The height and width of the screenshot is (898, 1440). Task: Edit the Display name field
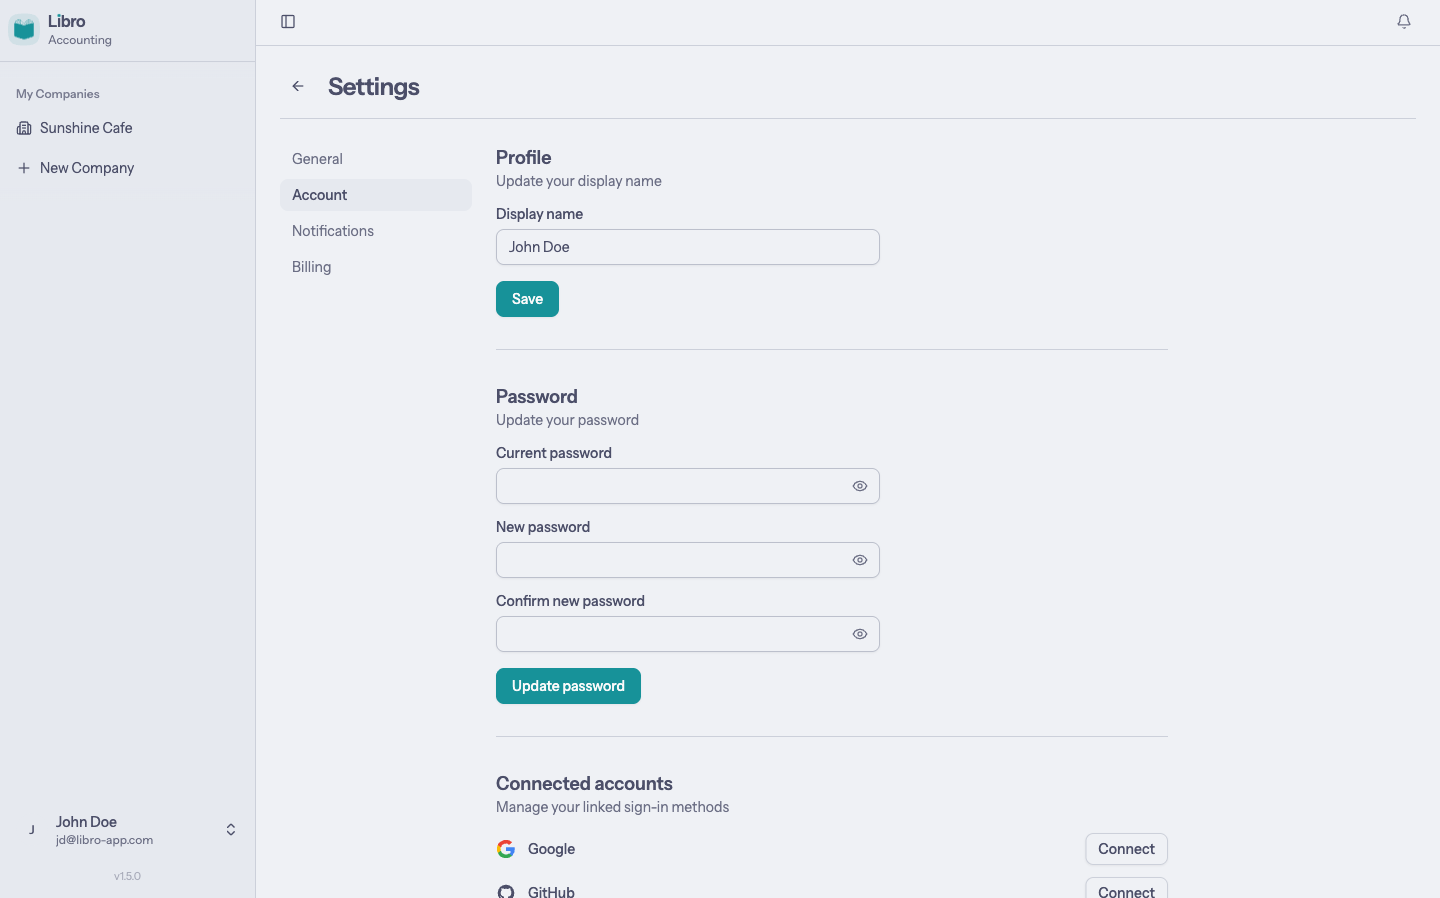click(687, 247)
